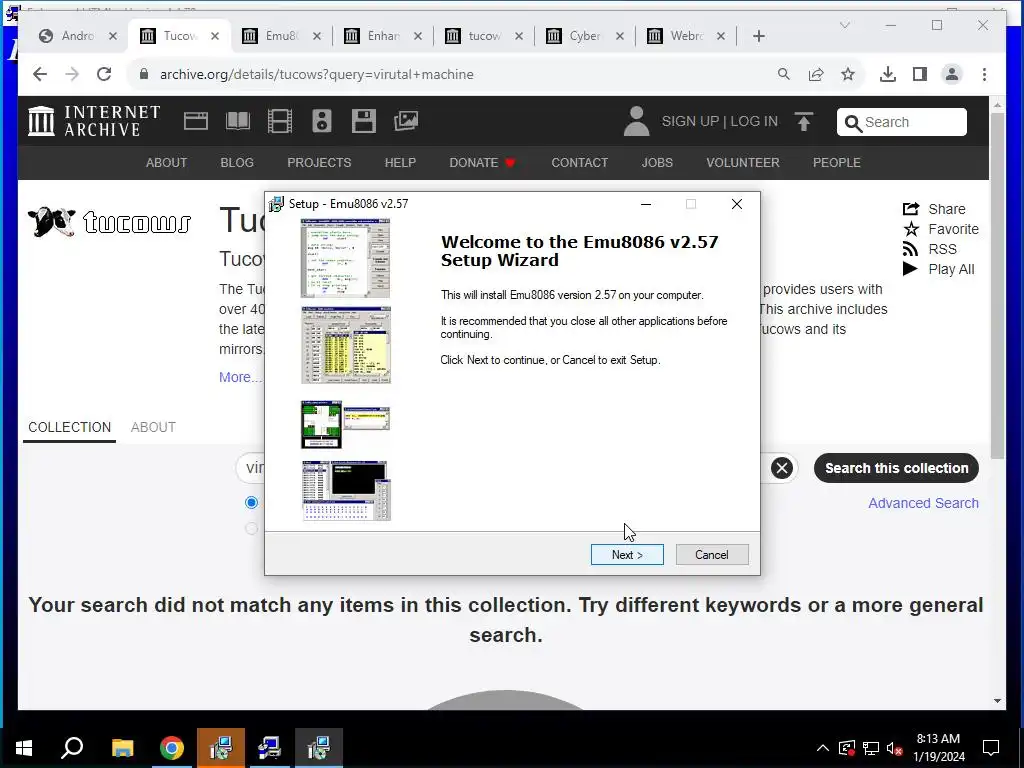Open the BLOG nav link
Screen dimensions: 1024x768
(236, 163)
